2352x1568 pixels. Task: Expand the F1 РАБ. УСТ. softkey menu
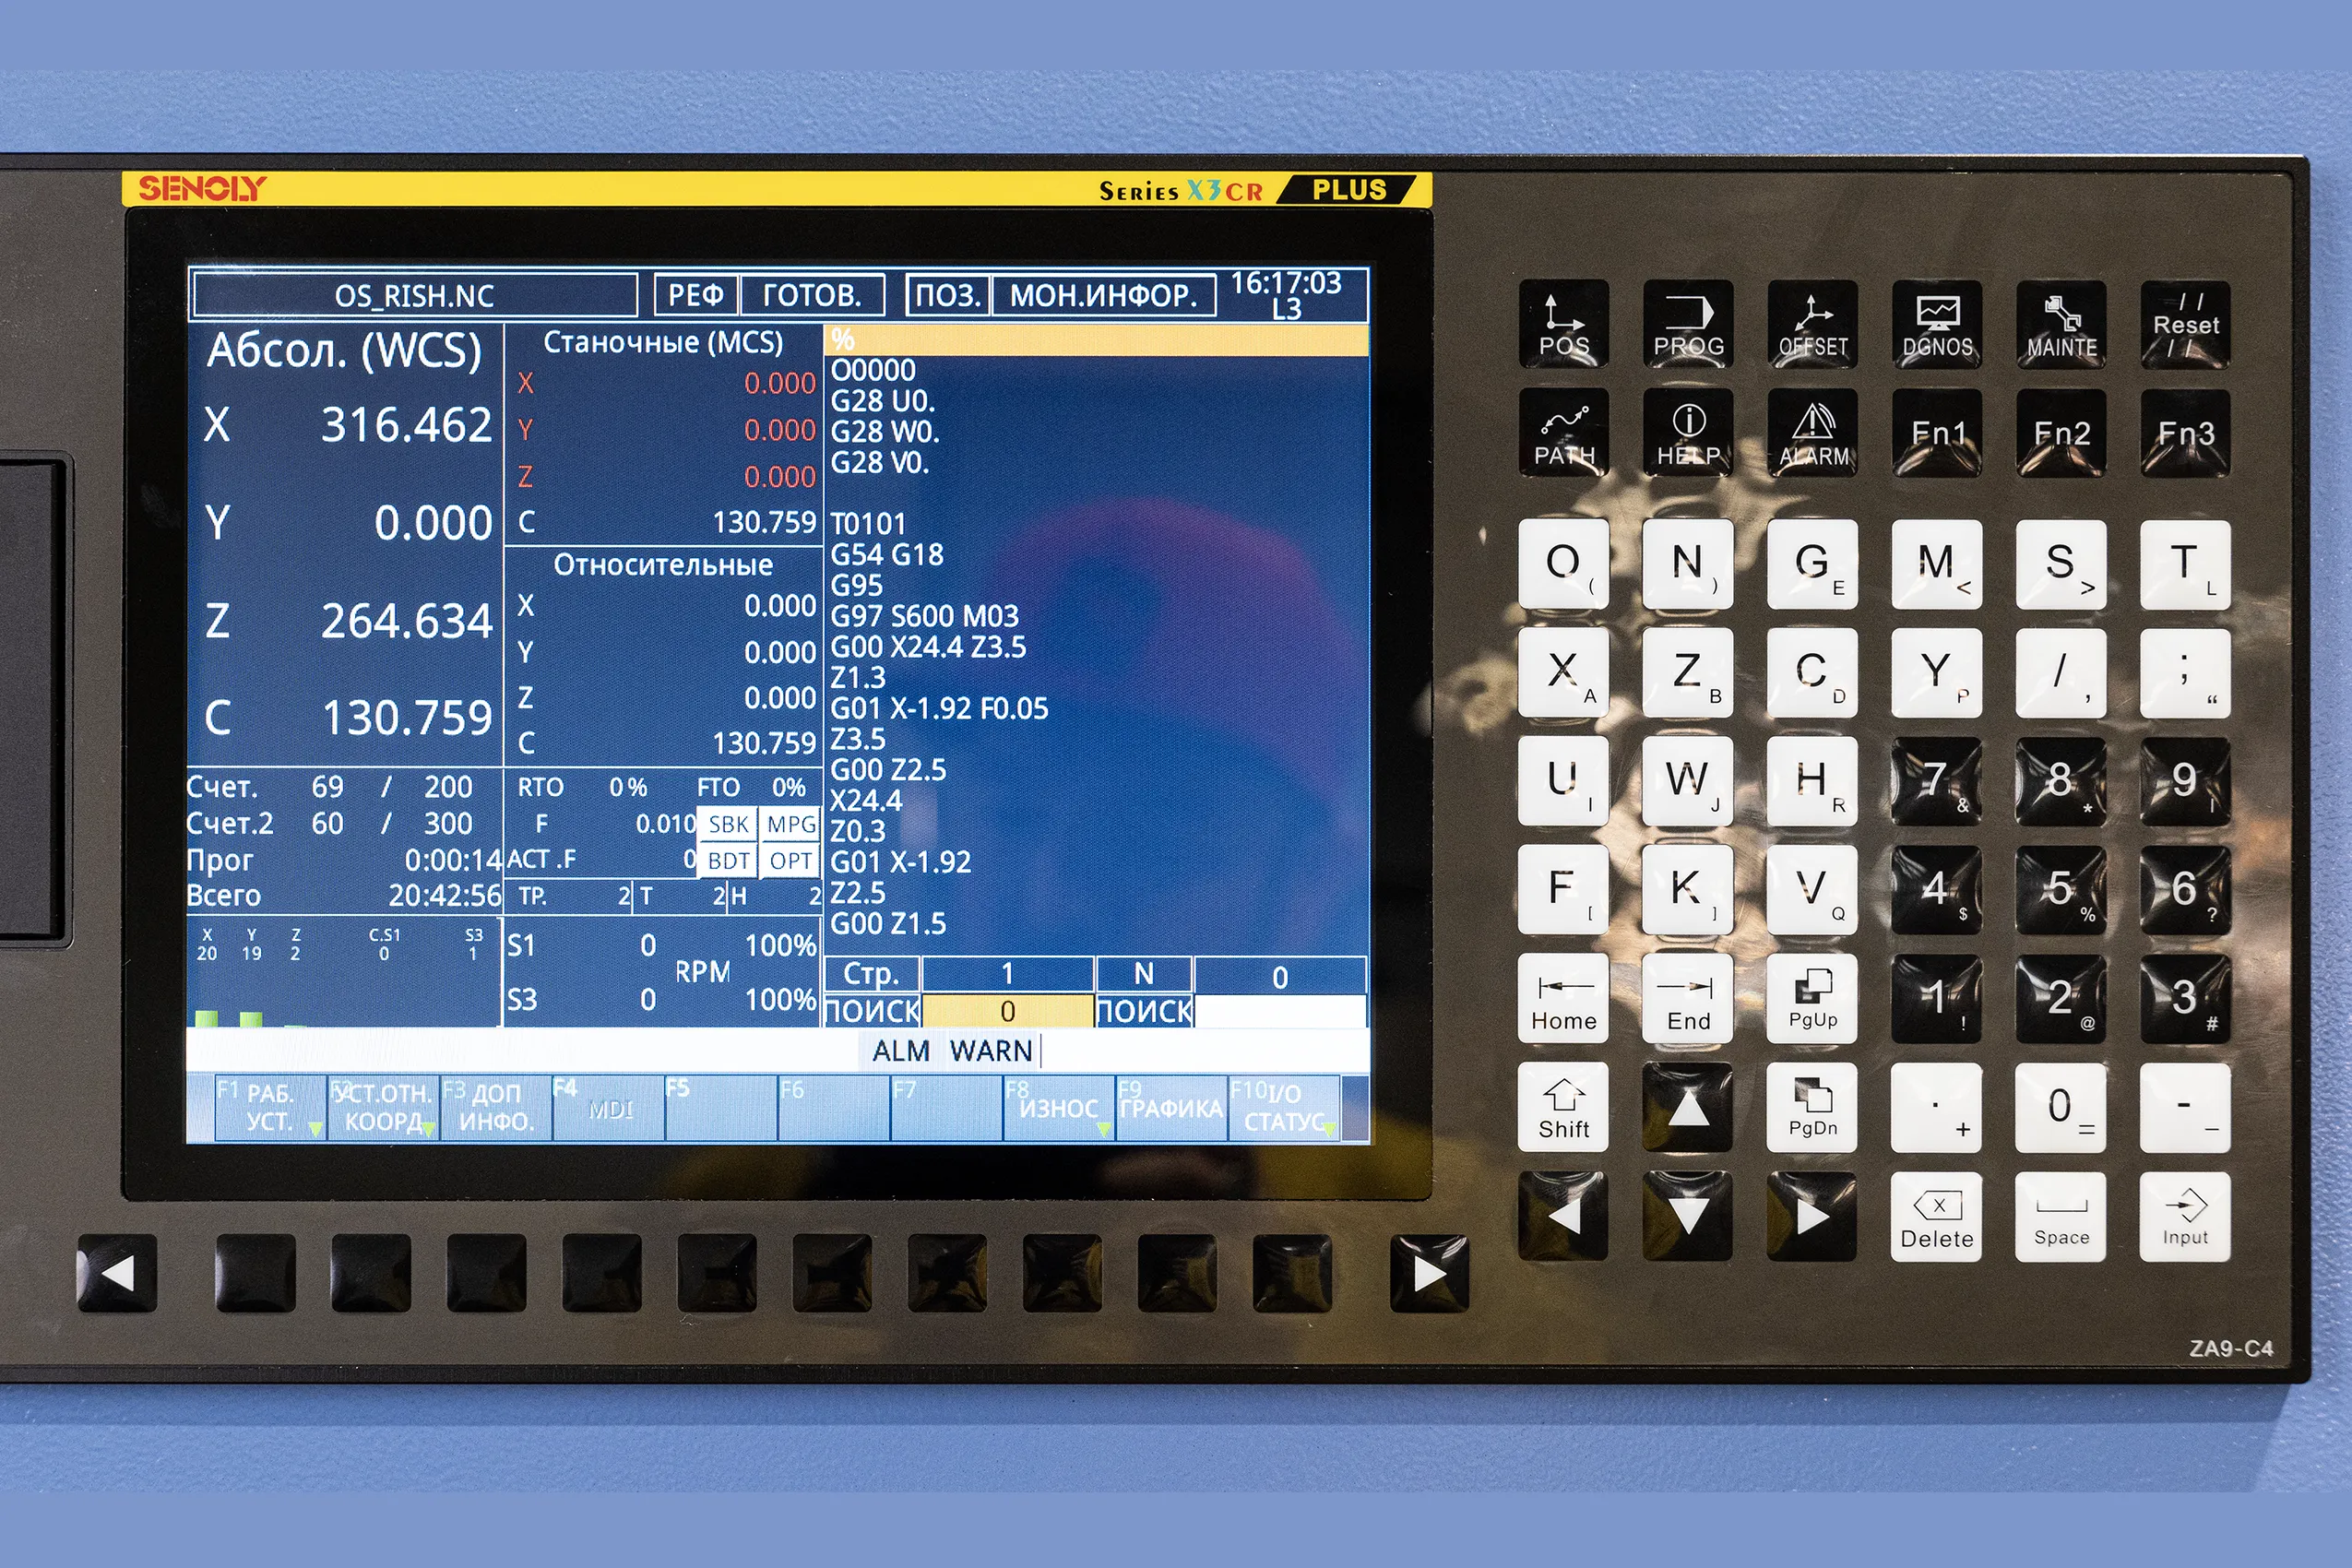click(x=271, y=1108)
